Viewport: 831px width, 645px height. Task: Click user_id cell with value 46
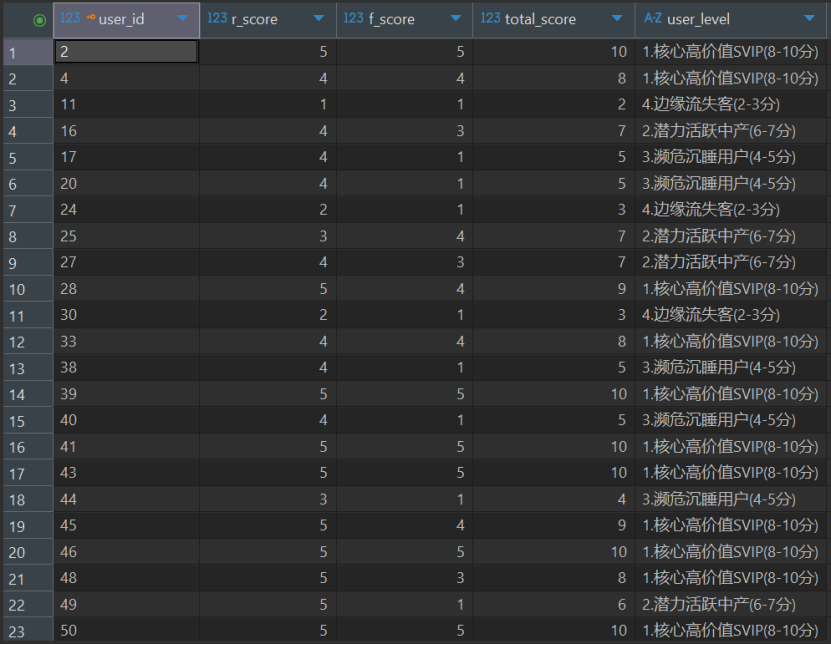click(x=126, y=552)
